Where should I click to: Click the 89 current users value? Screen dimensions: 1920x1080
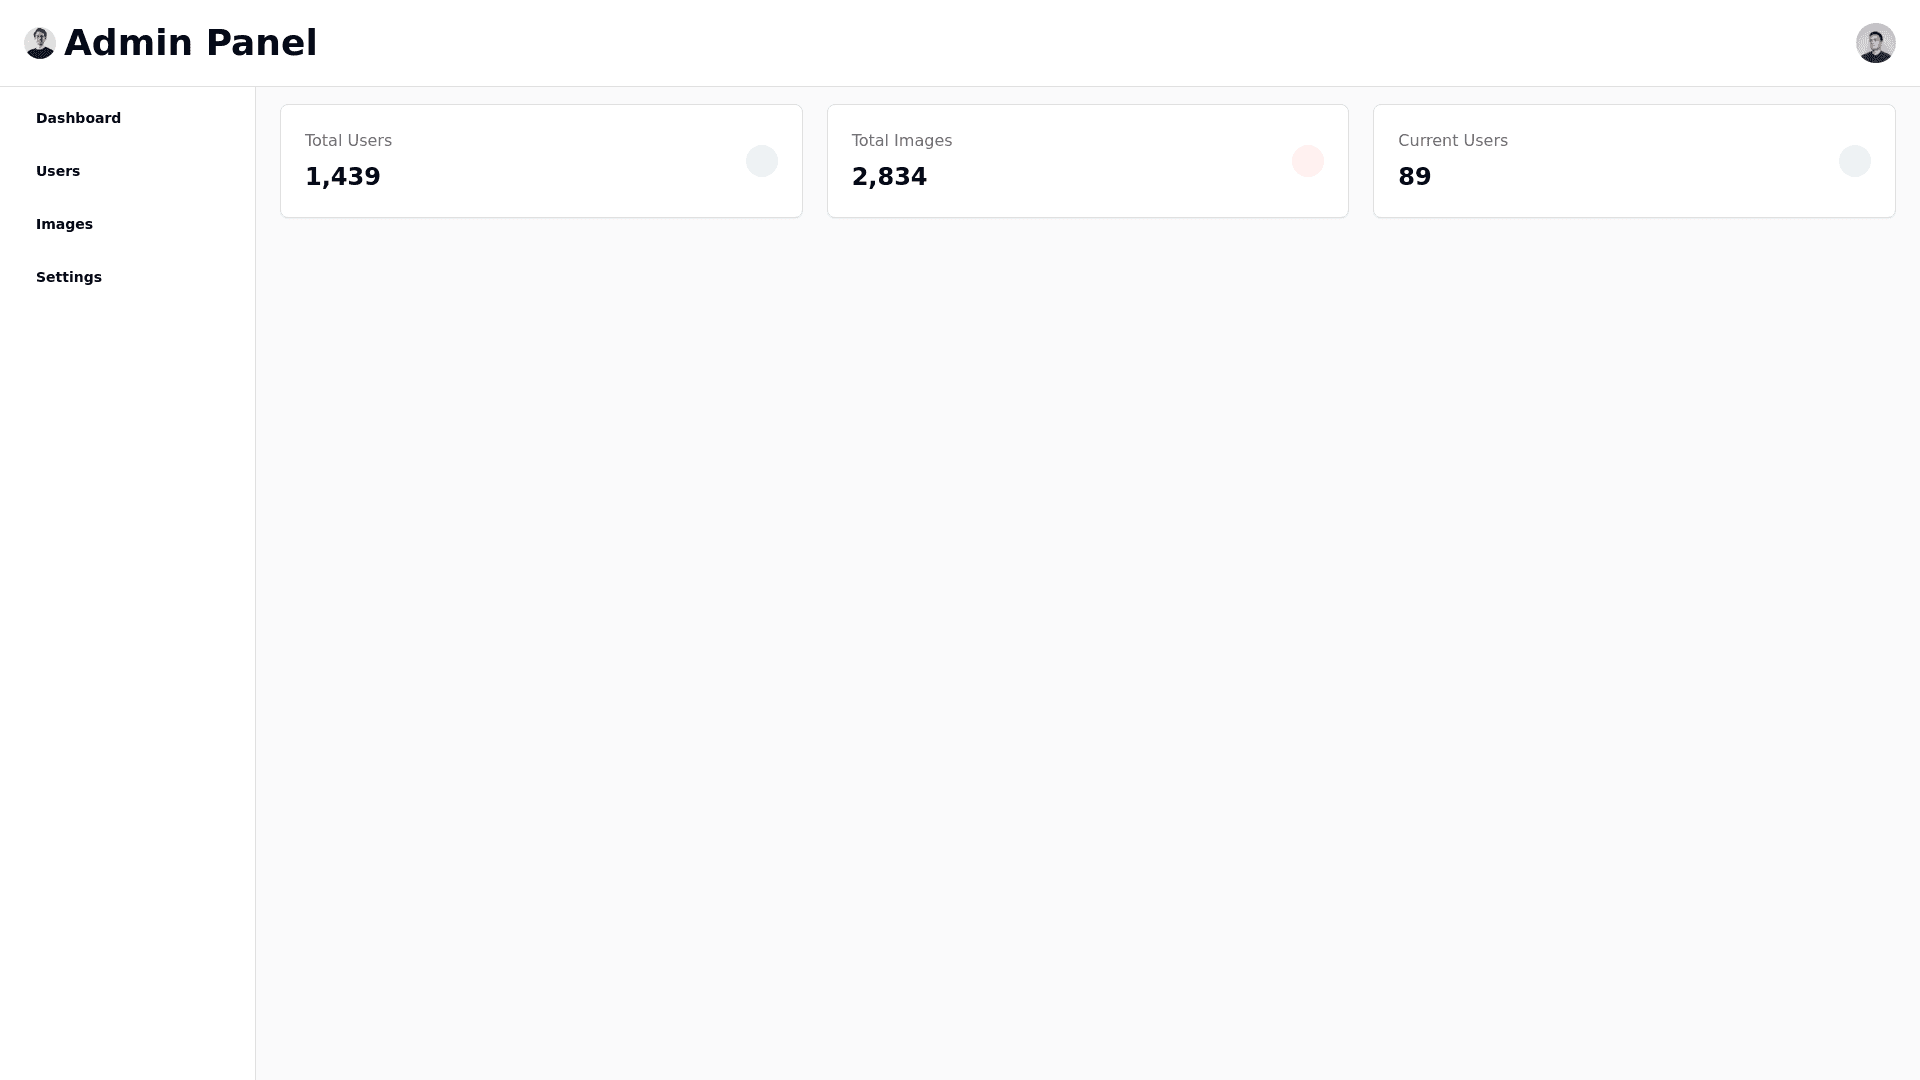tap(1414, 177)
